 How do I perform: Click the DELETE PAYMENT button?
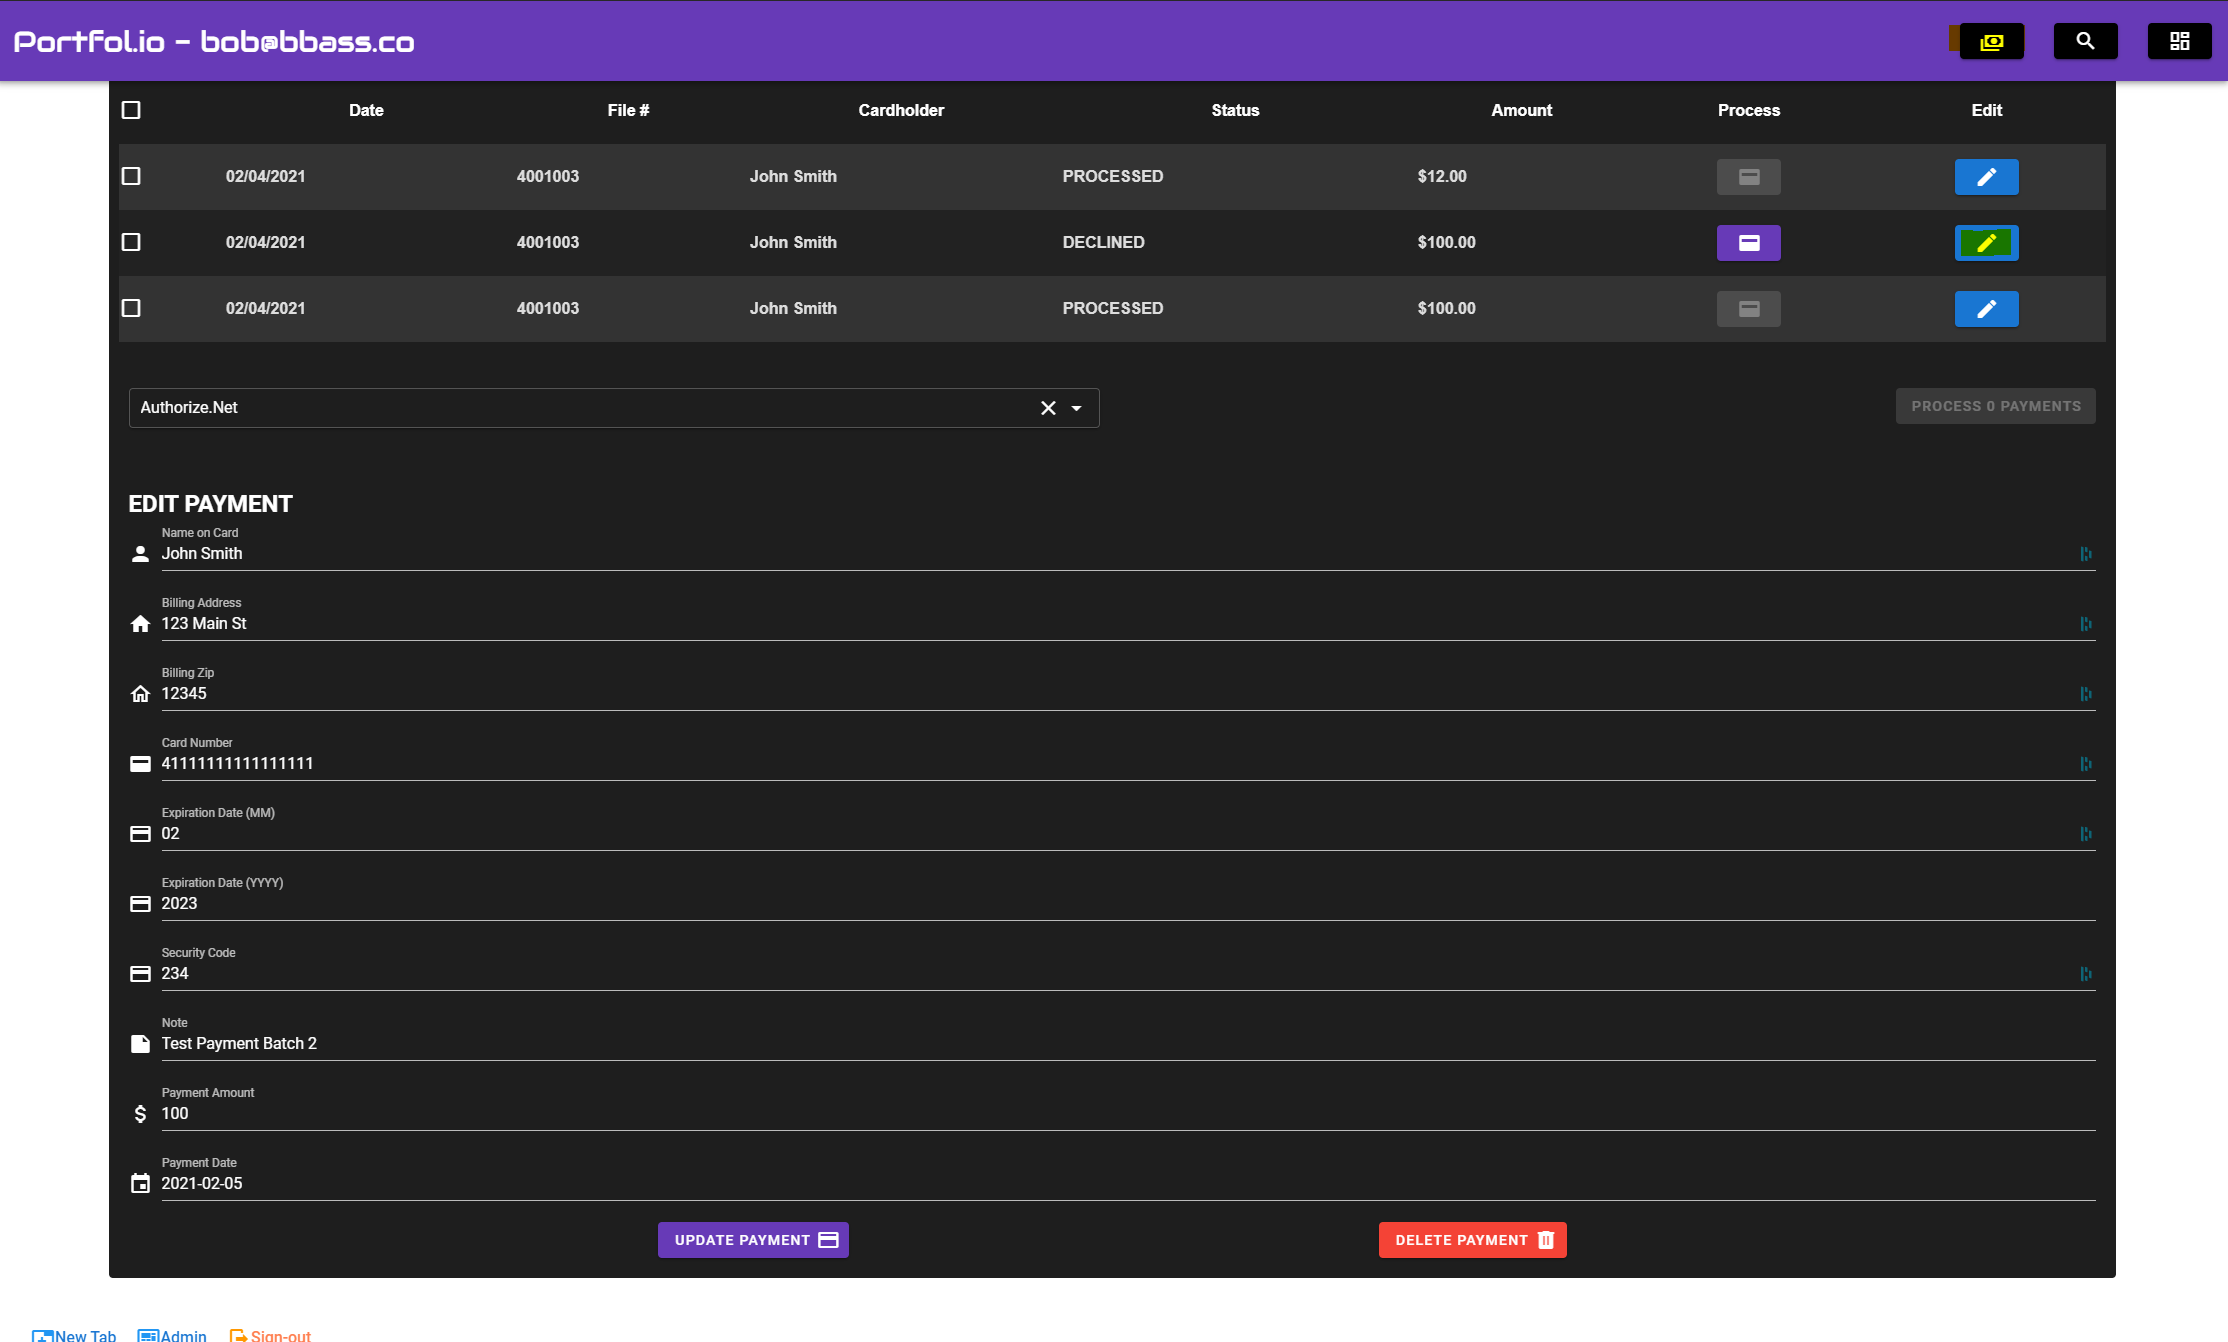click(x=1472, y=1240)
